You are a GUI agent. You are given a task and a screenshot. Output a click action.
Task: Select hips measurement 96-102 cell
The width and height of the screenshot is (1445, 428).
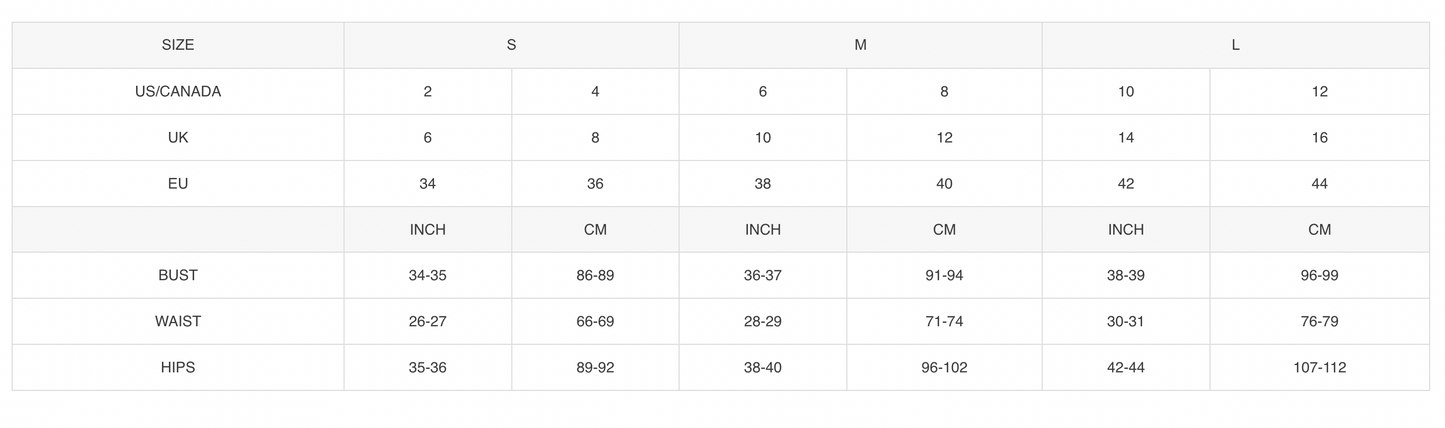coord(944,367)
